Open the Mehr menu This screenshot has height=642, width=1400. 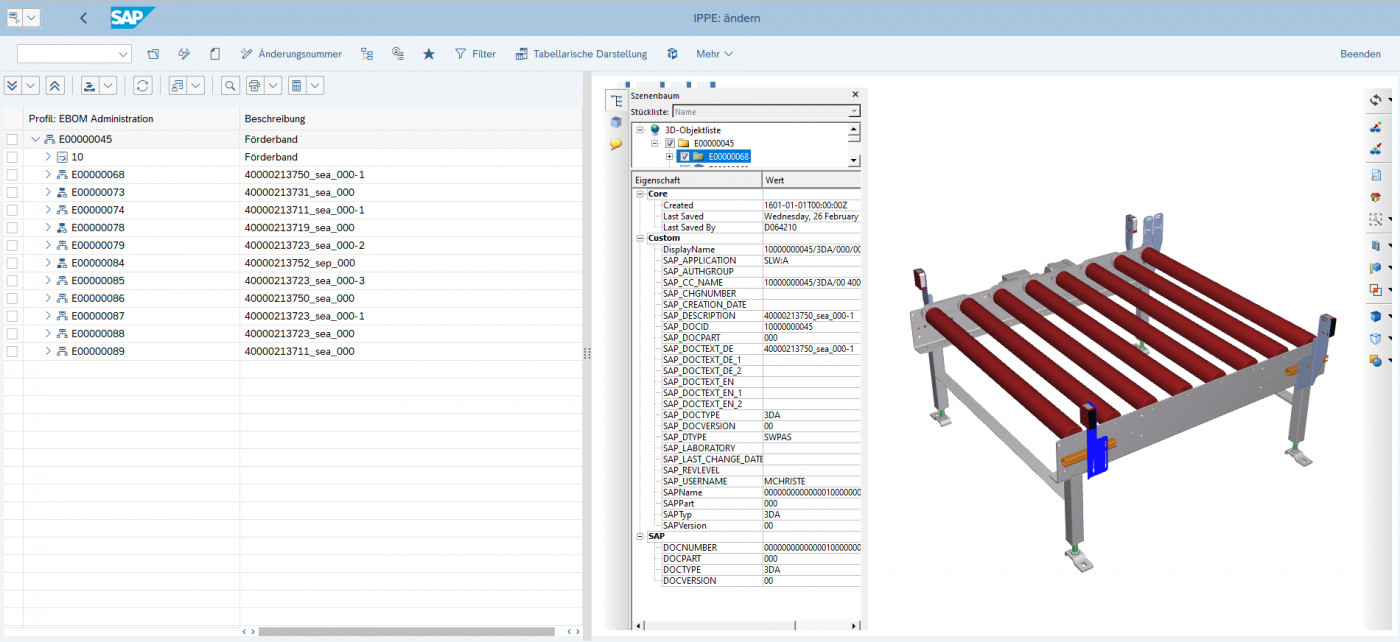[714, 54]
